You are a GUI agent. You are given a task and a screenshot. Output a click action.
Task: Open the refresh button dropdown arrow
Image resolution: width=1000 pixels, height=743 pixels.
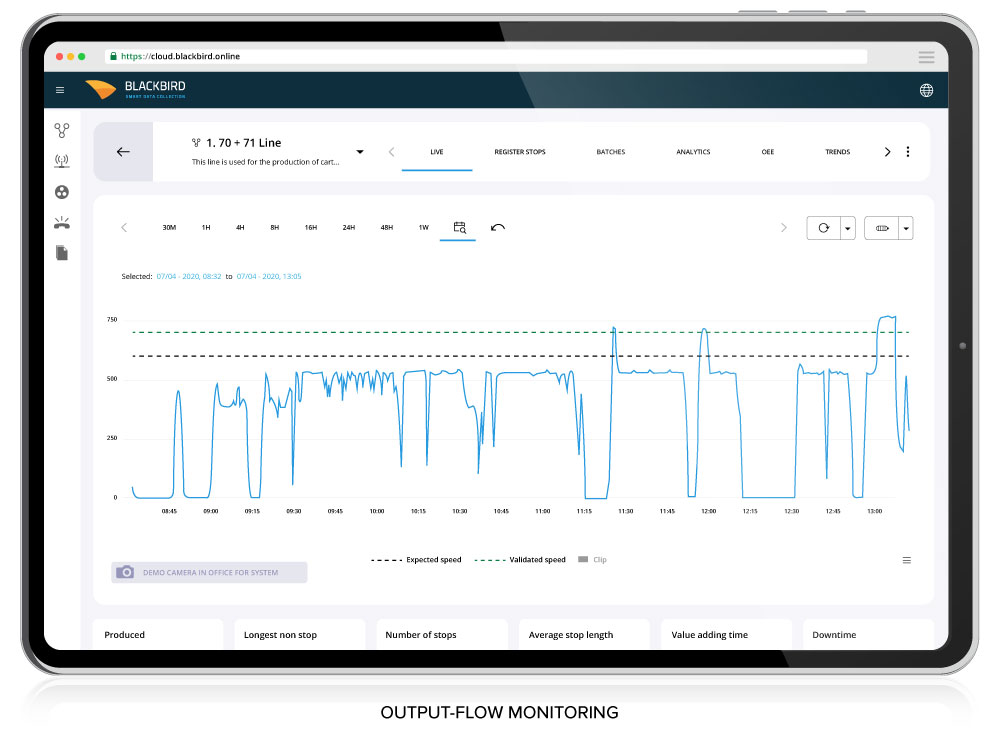click(848, 228)
